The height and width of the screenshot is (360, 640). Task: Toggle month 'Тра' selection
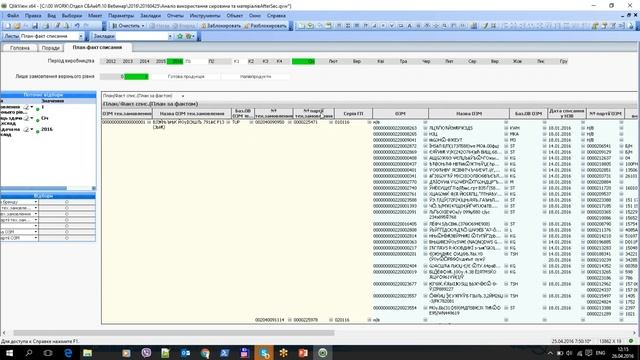403,61
